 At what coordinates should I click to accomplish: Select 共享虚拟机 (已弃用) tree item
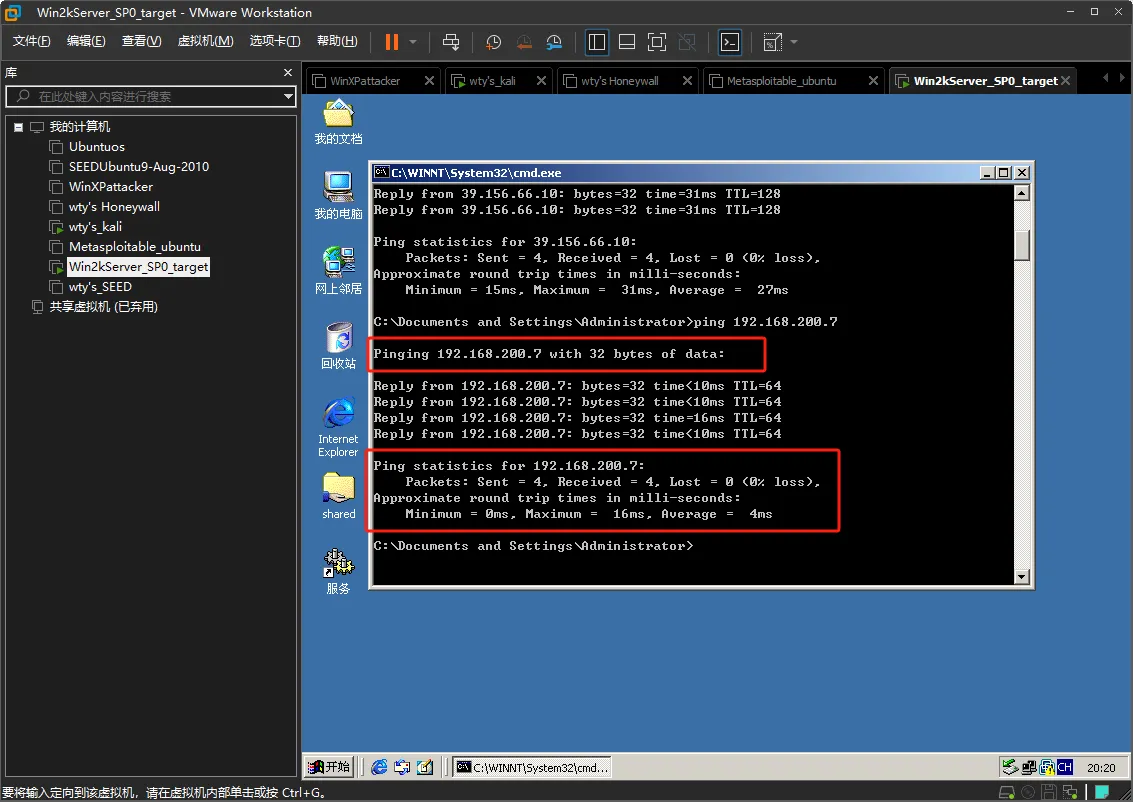(103, 307)
